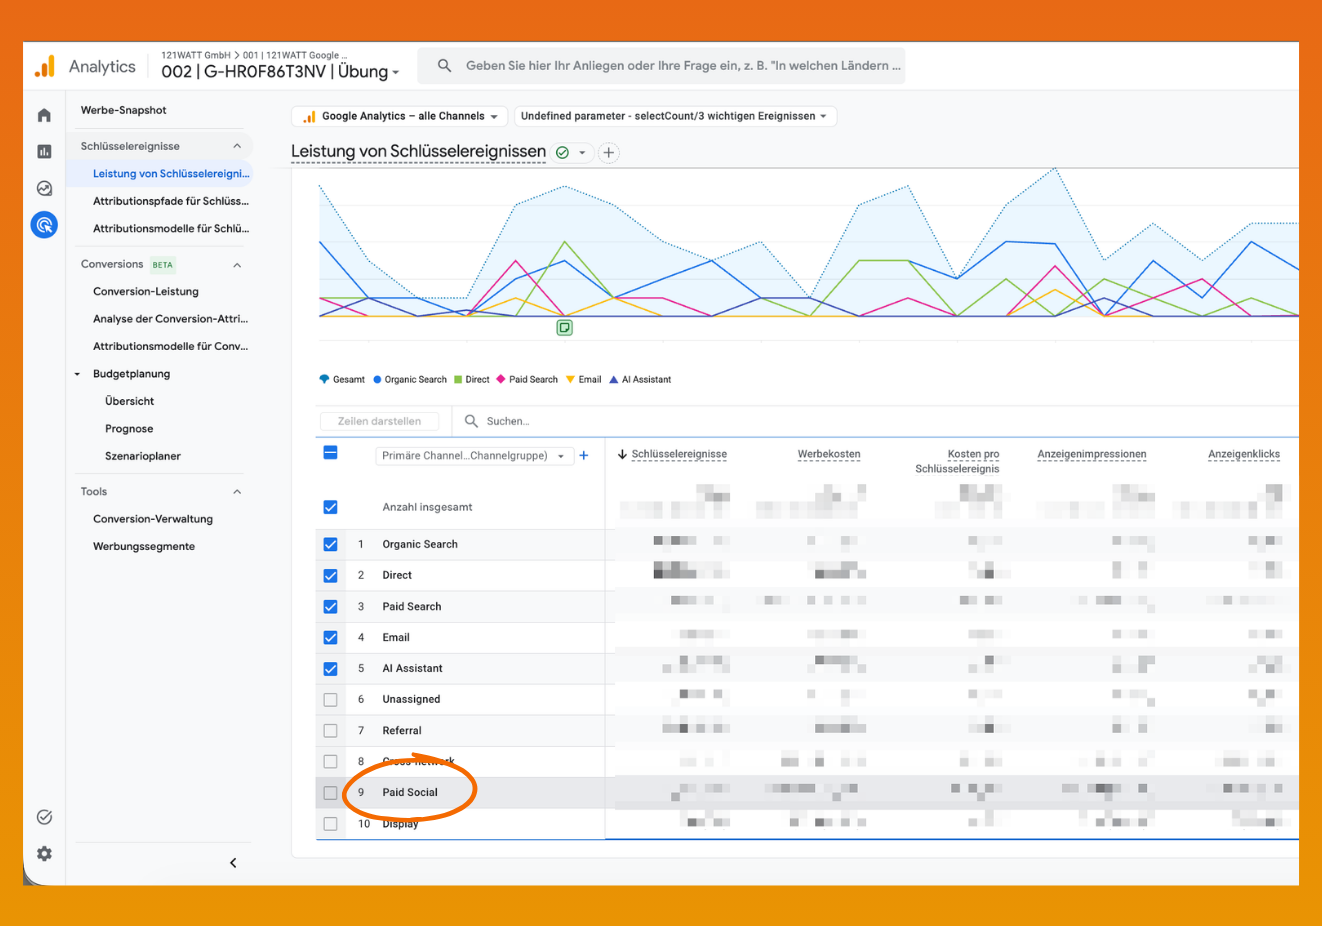This screenshot has width=1322, height=926.
Task: Click the Direct green legend marker
Action: tap(458, 380)
